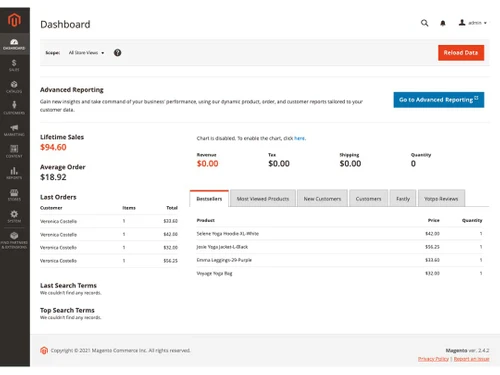Switch to the Most Viewed Products tab

263,199
